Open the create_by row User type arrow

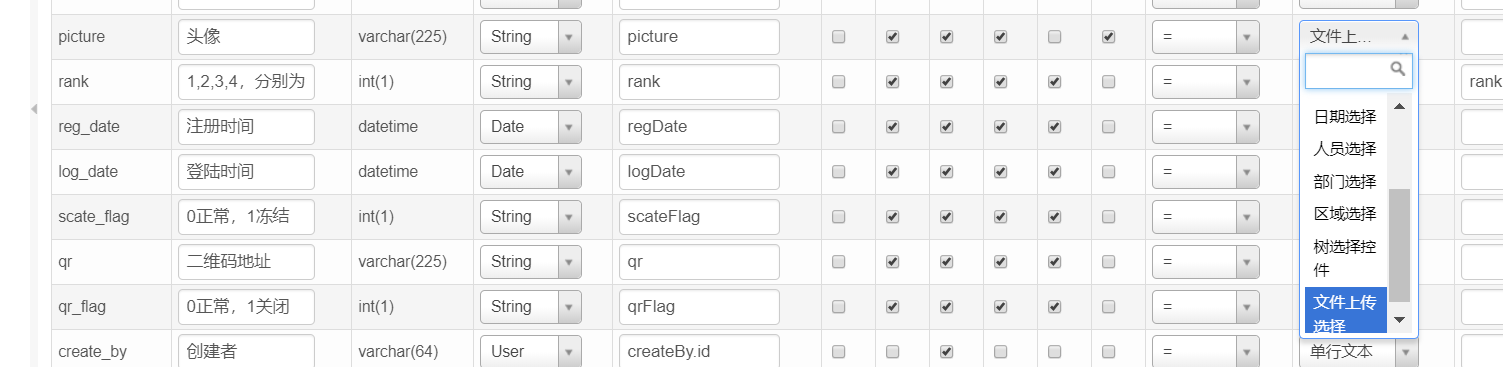569,352
